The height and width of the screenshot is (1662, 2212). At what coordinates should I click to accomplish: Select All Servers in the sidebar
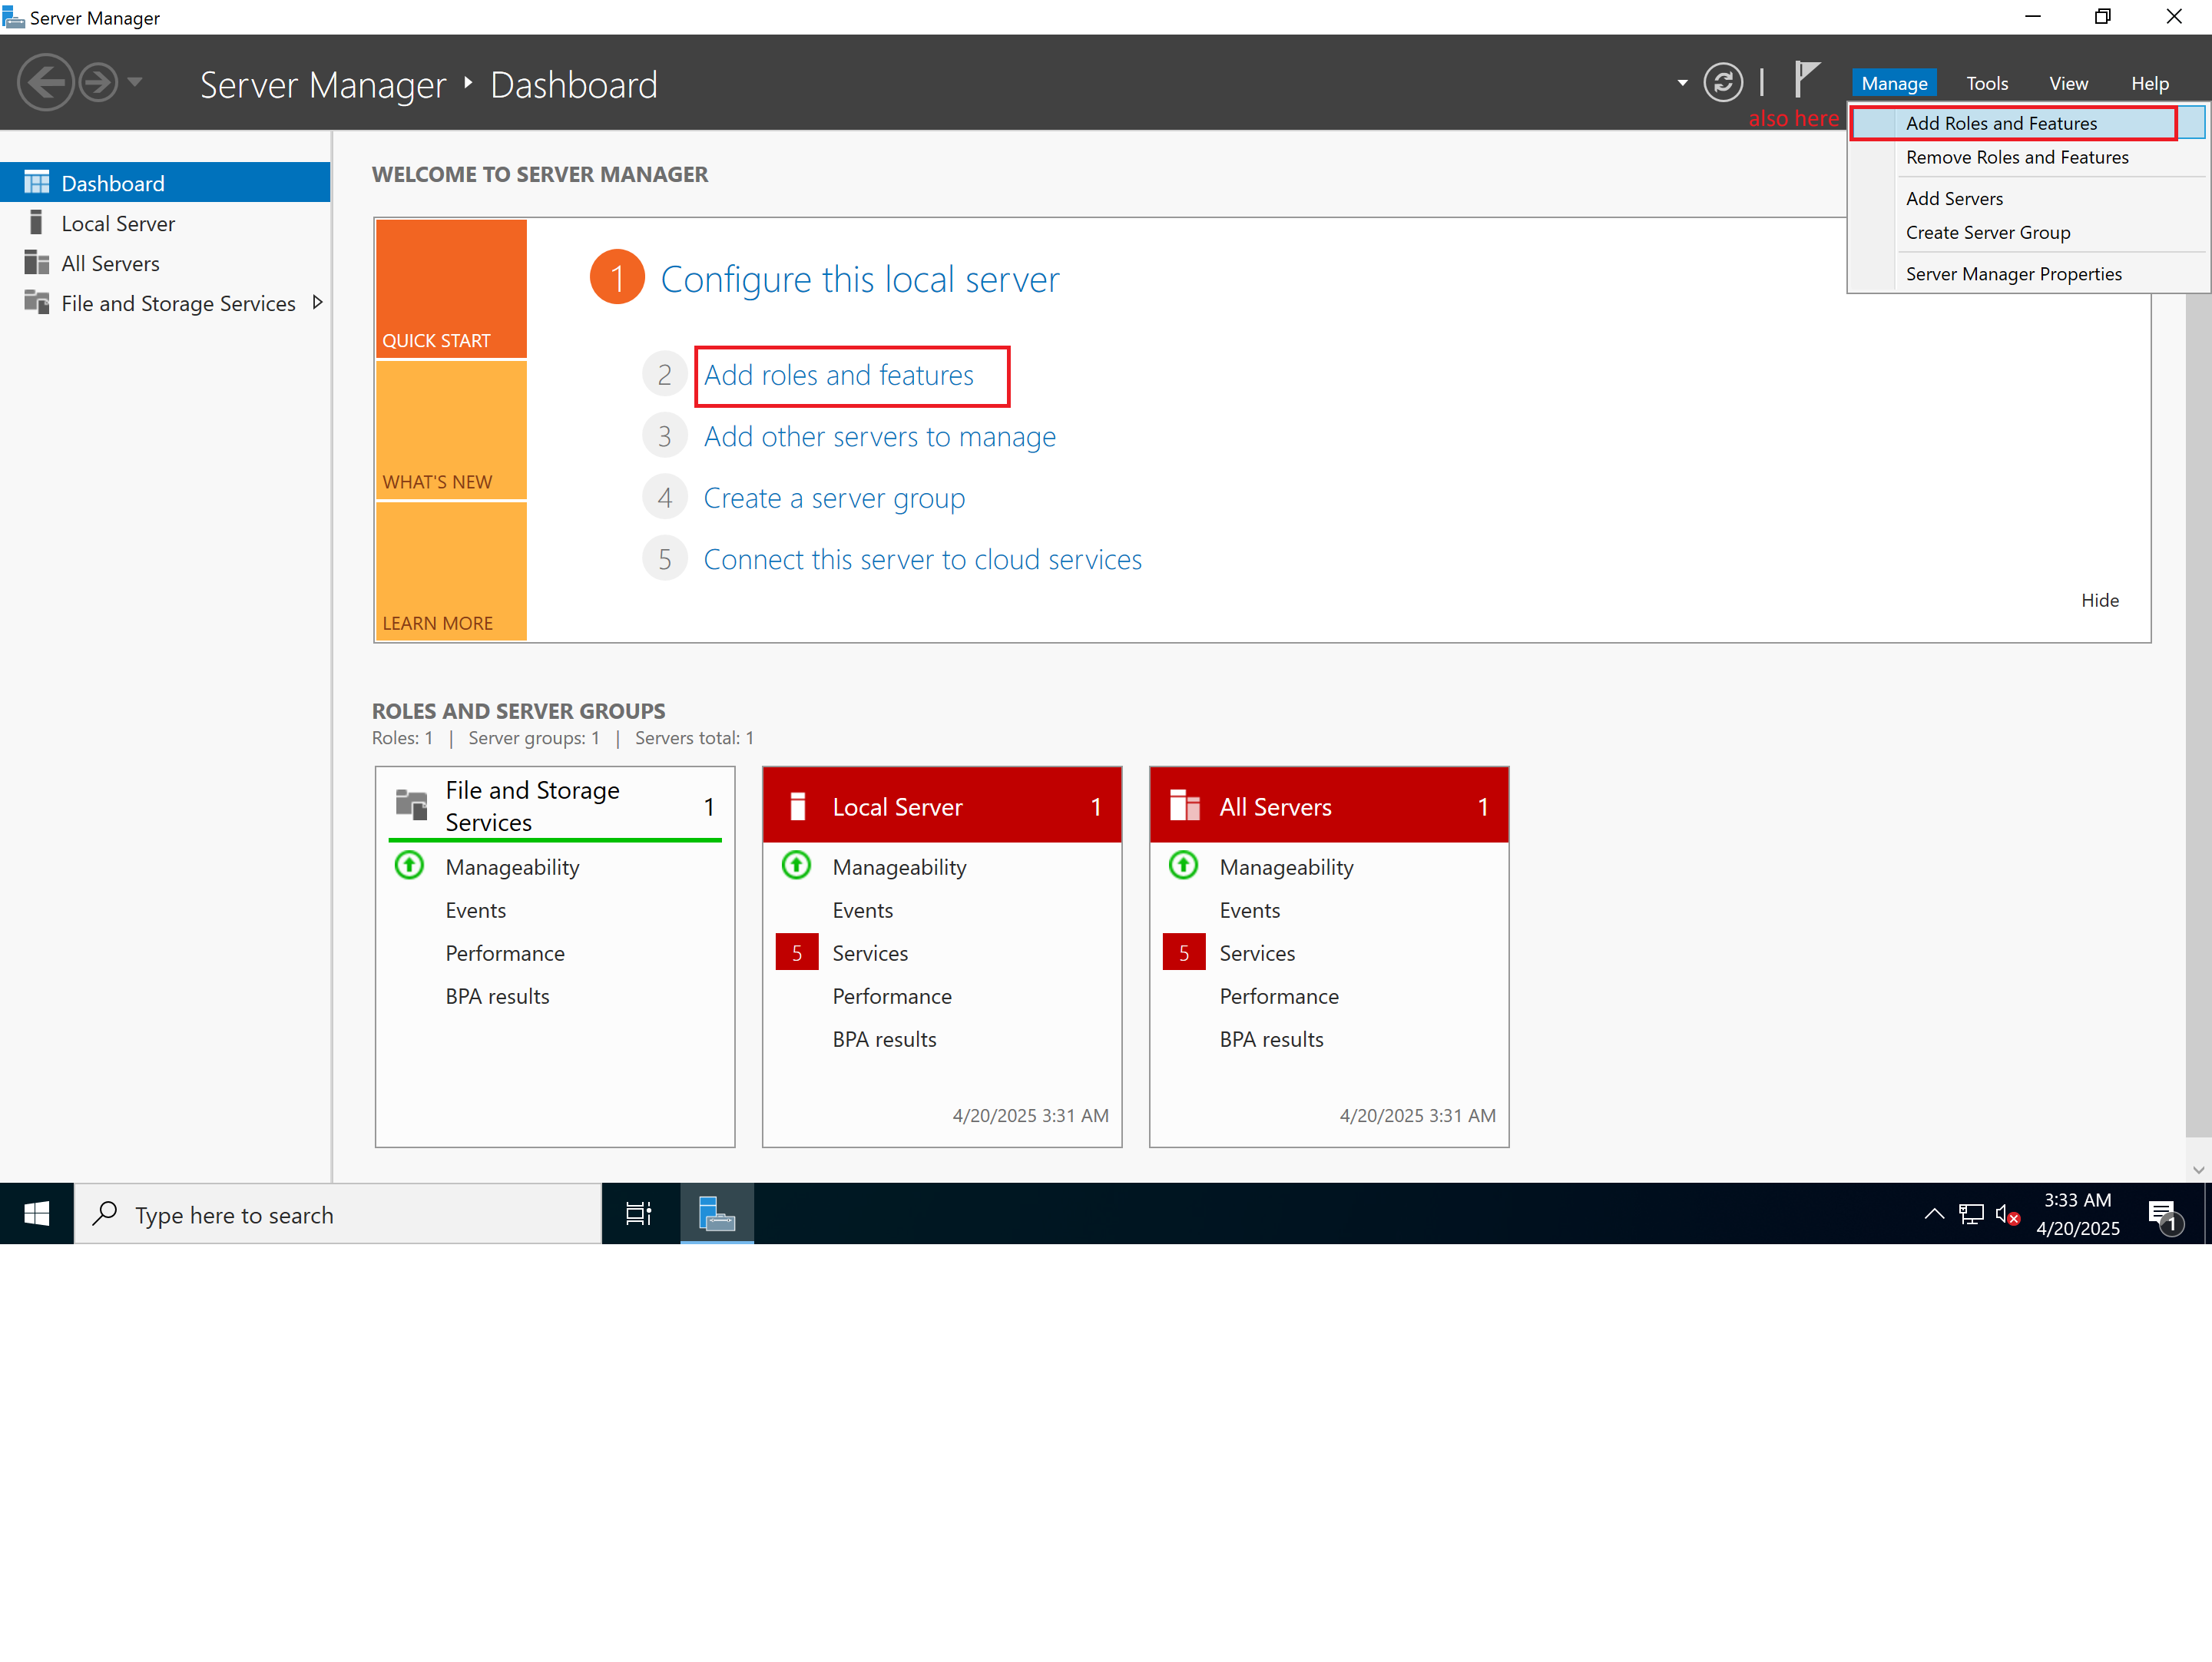coord(165,263)
